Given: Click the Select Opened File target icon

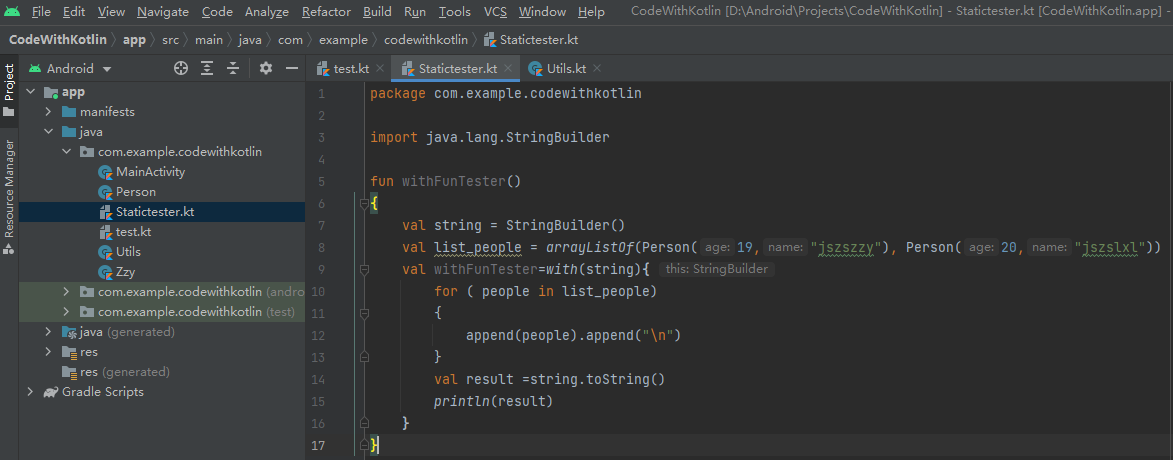Looking at the screenshot, I should point(181,69).
